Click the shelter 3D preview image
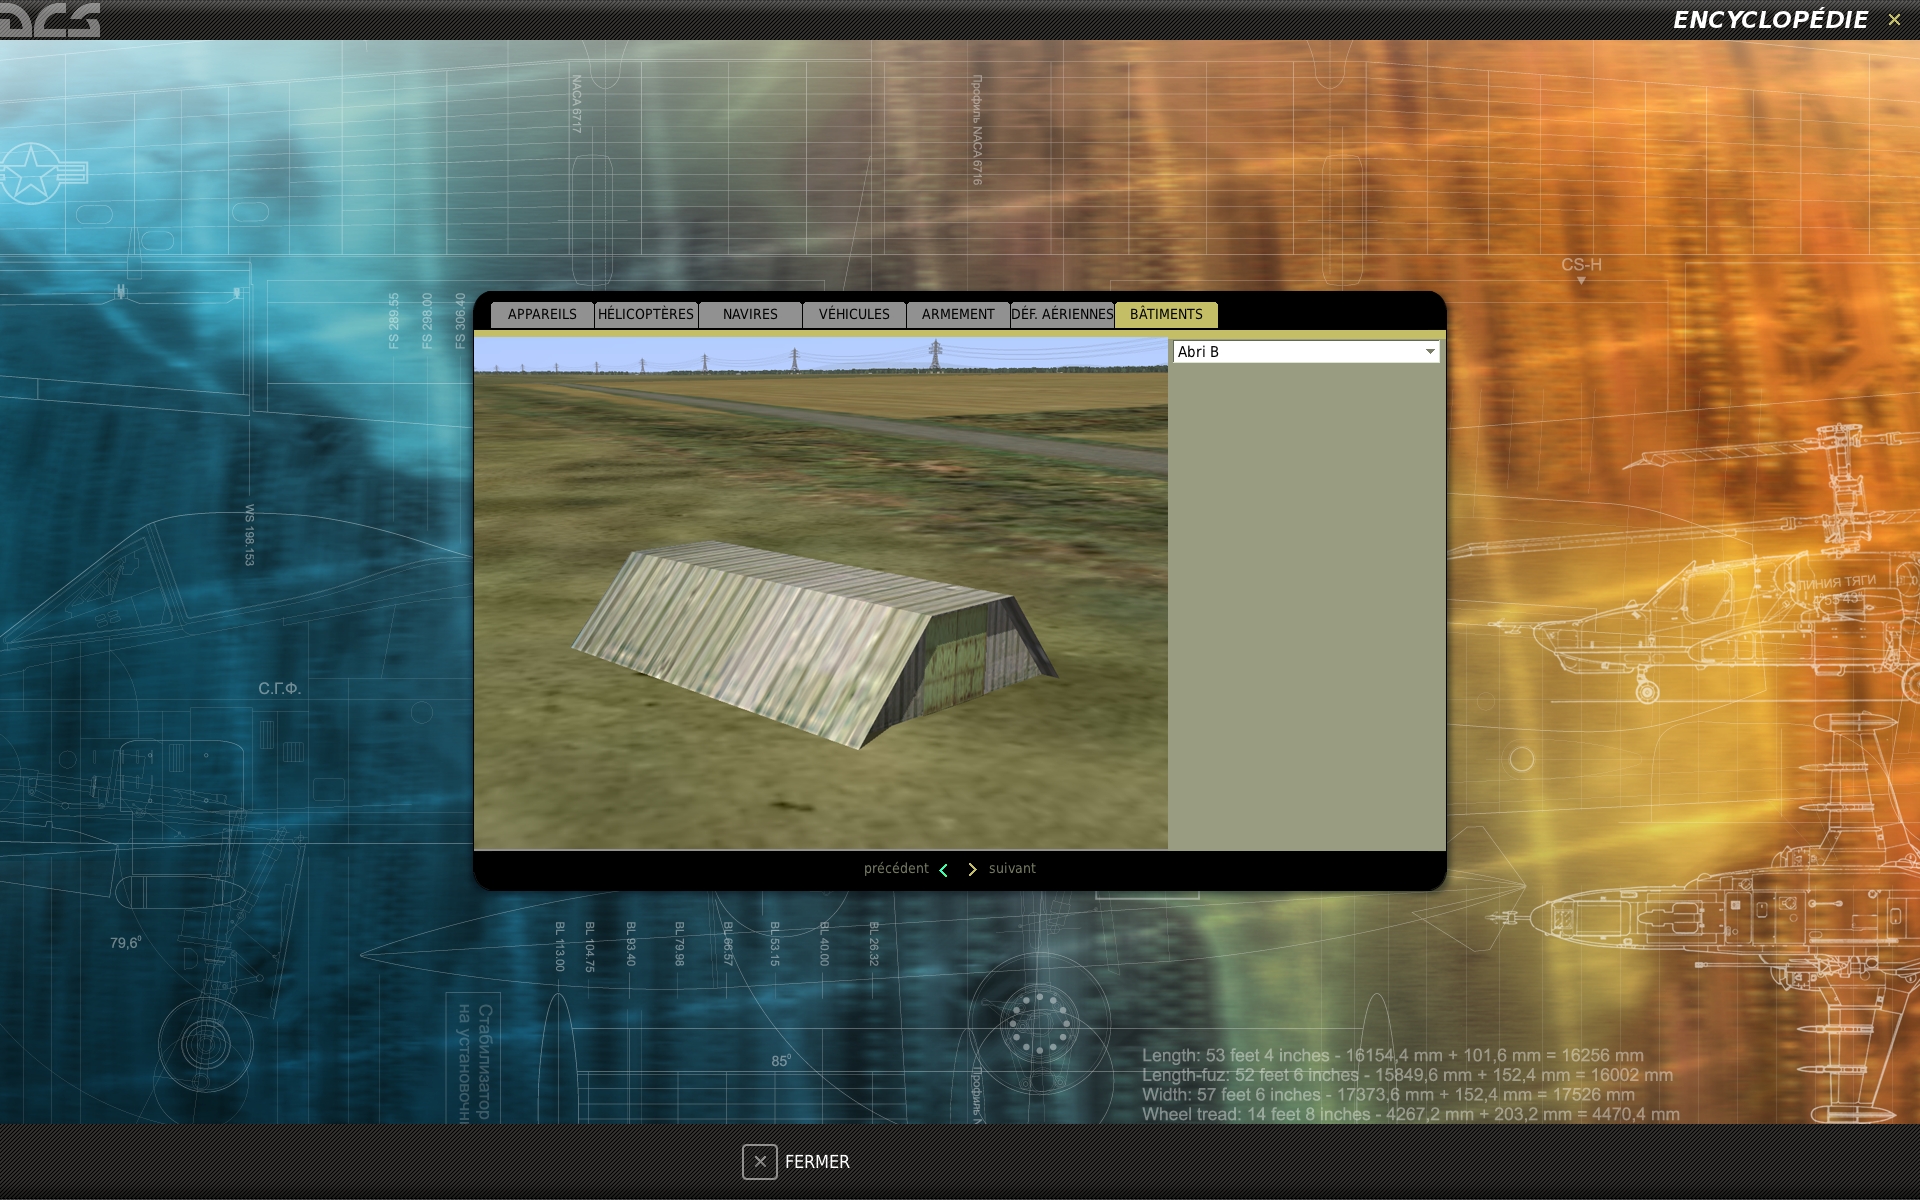This screenshot has height=1200, width=1920. click(x=821, y=594)
